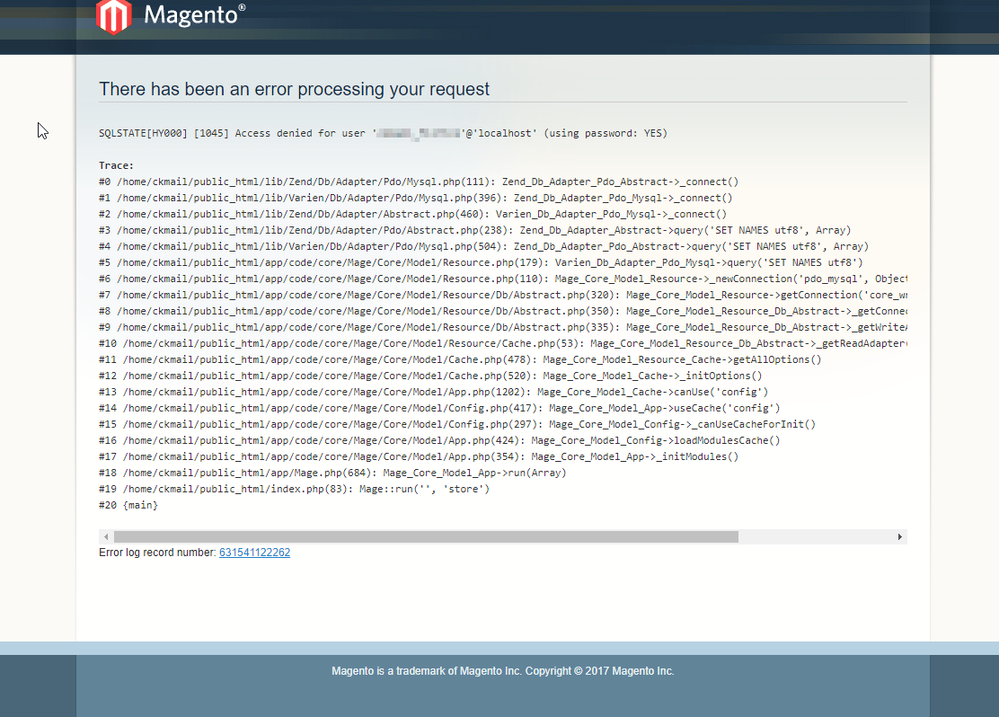This screenshot has height=717, width=999.
Task: Click trace line #6 Resource.php(110)
Action: 503,279
